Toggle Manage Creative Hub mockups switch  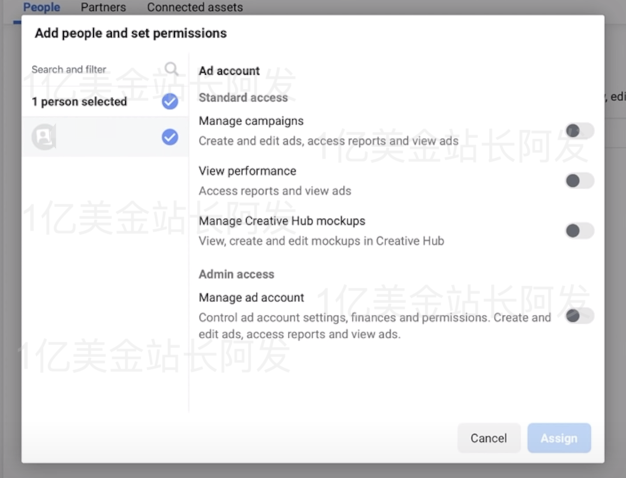click(x=579, y=231)
